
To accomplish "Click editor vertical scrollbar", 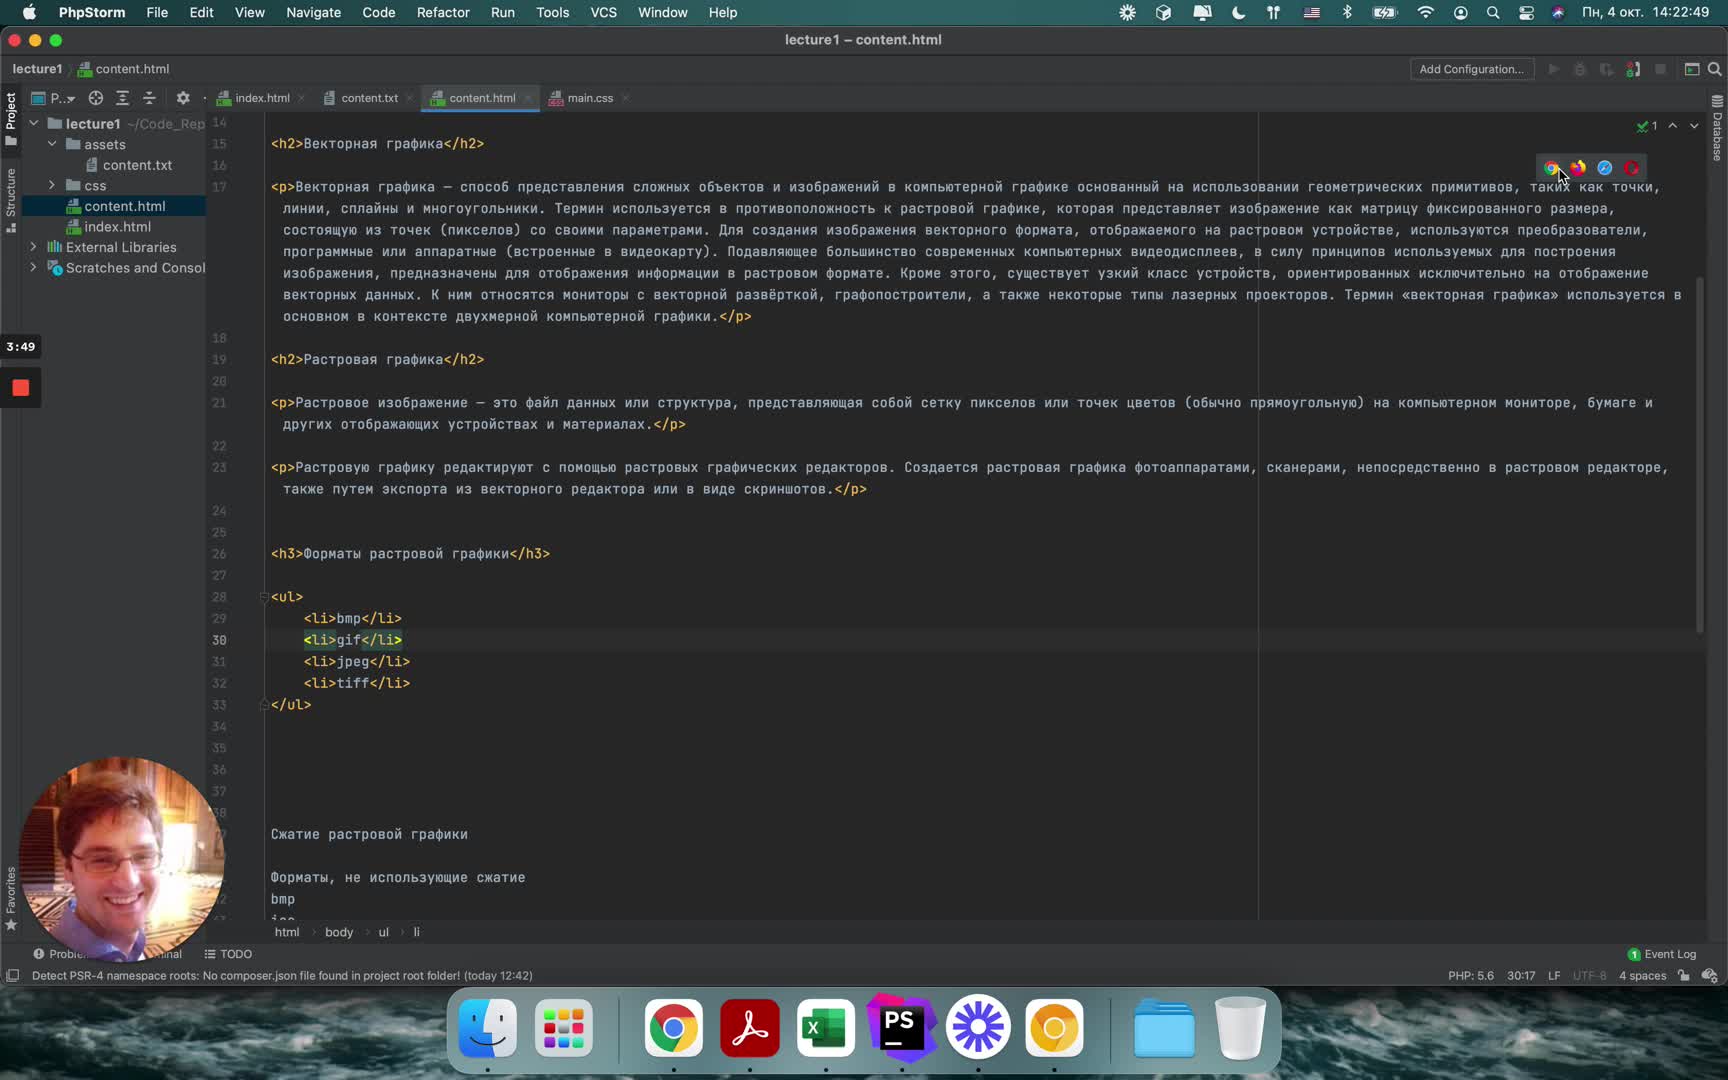I will (x=1699, y=455).
